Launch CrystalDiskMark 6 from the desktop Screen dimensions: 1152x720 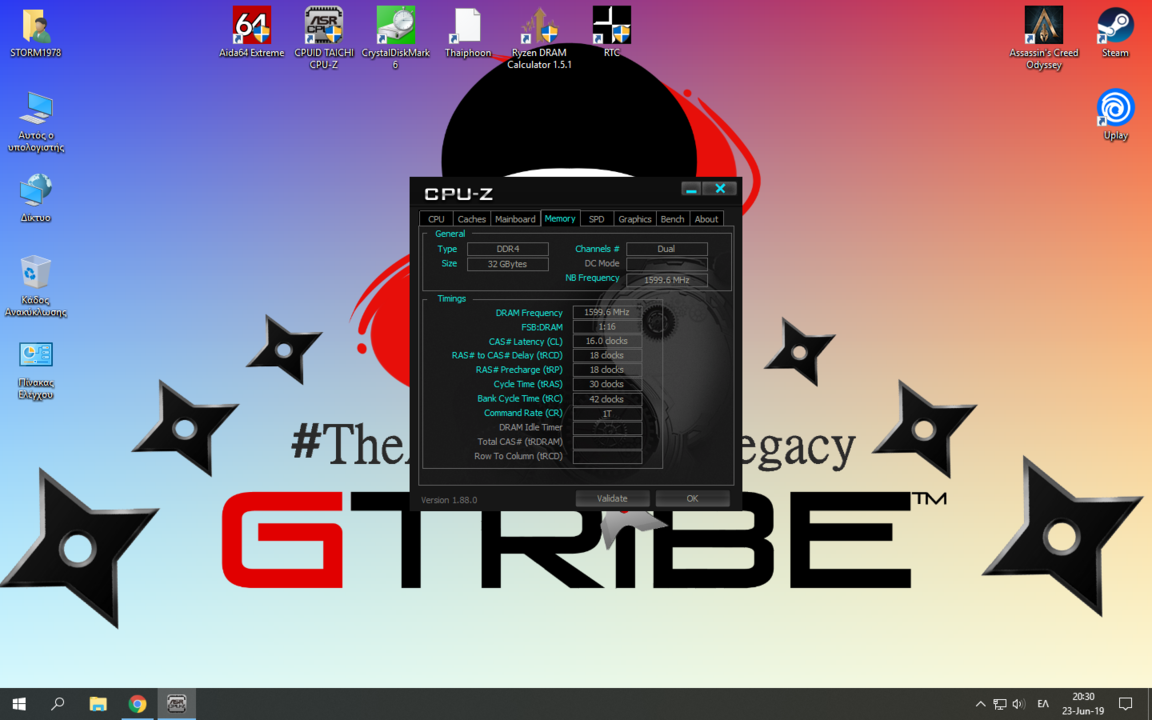395,38
